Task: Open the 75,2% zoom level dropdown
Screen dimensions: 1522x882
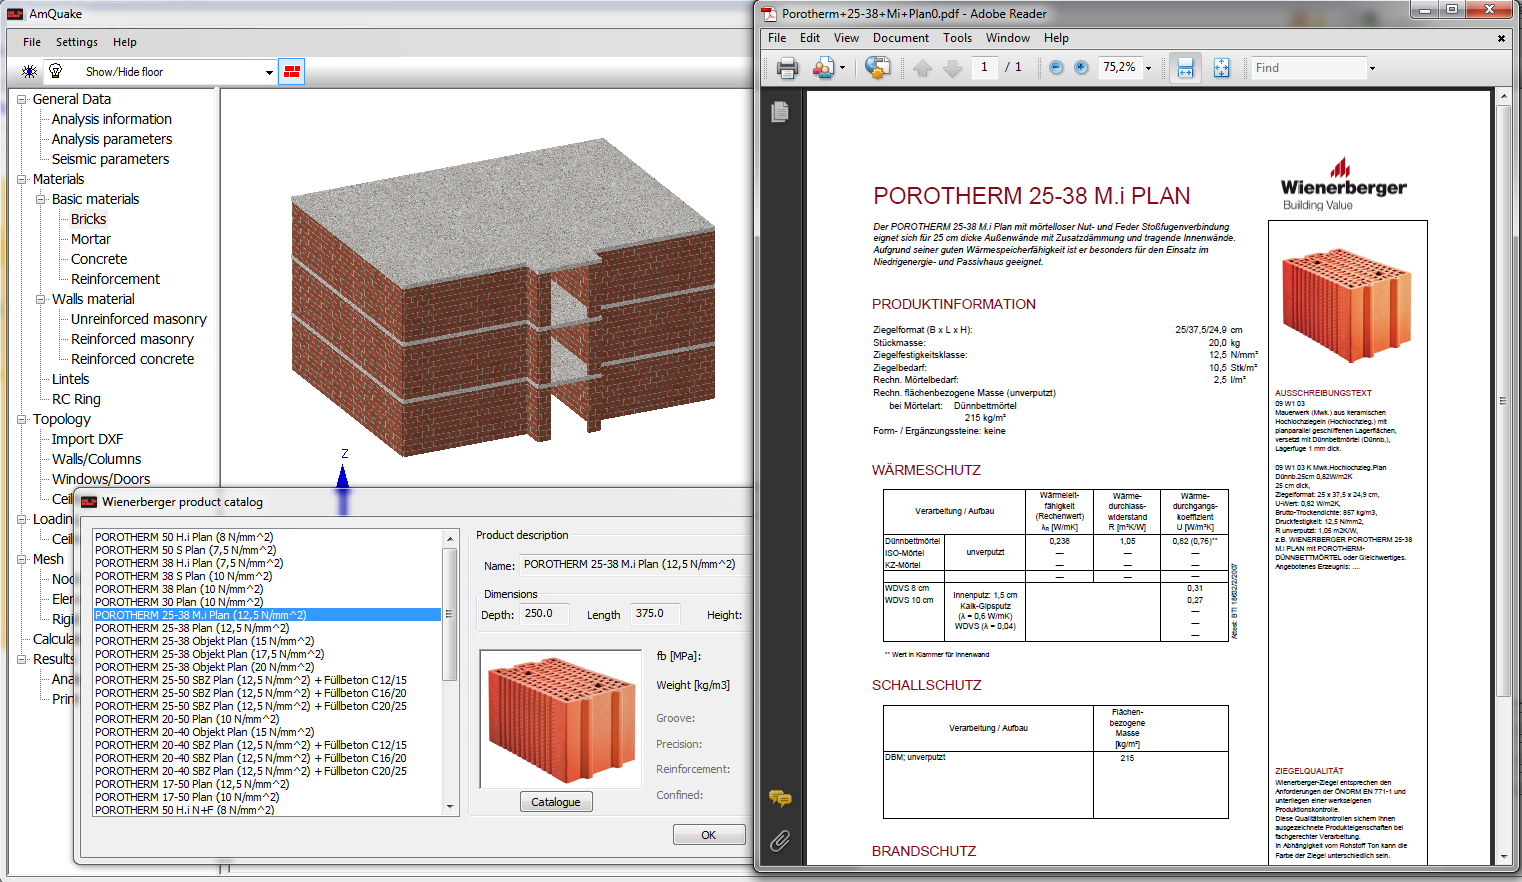Action: pos(1148,68)
